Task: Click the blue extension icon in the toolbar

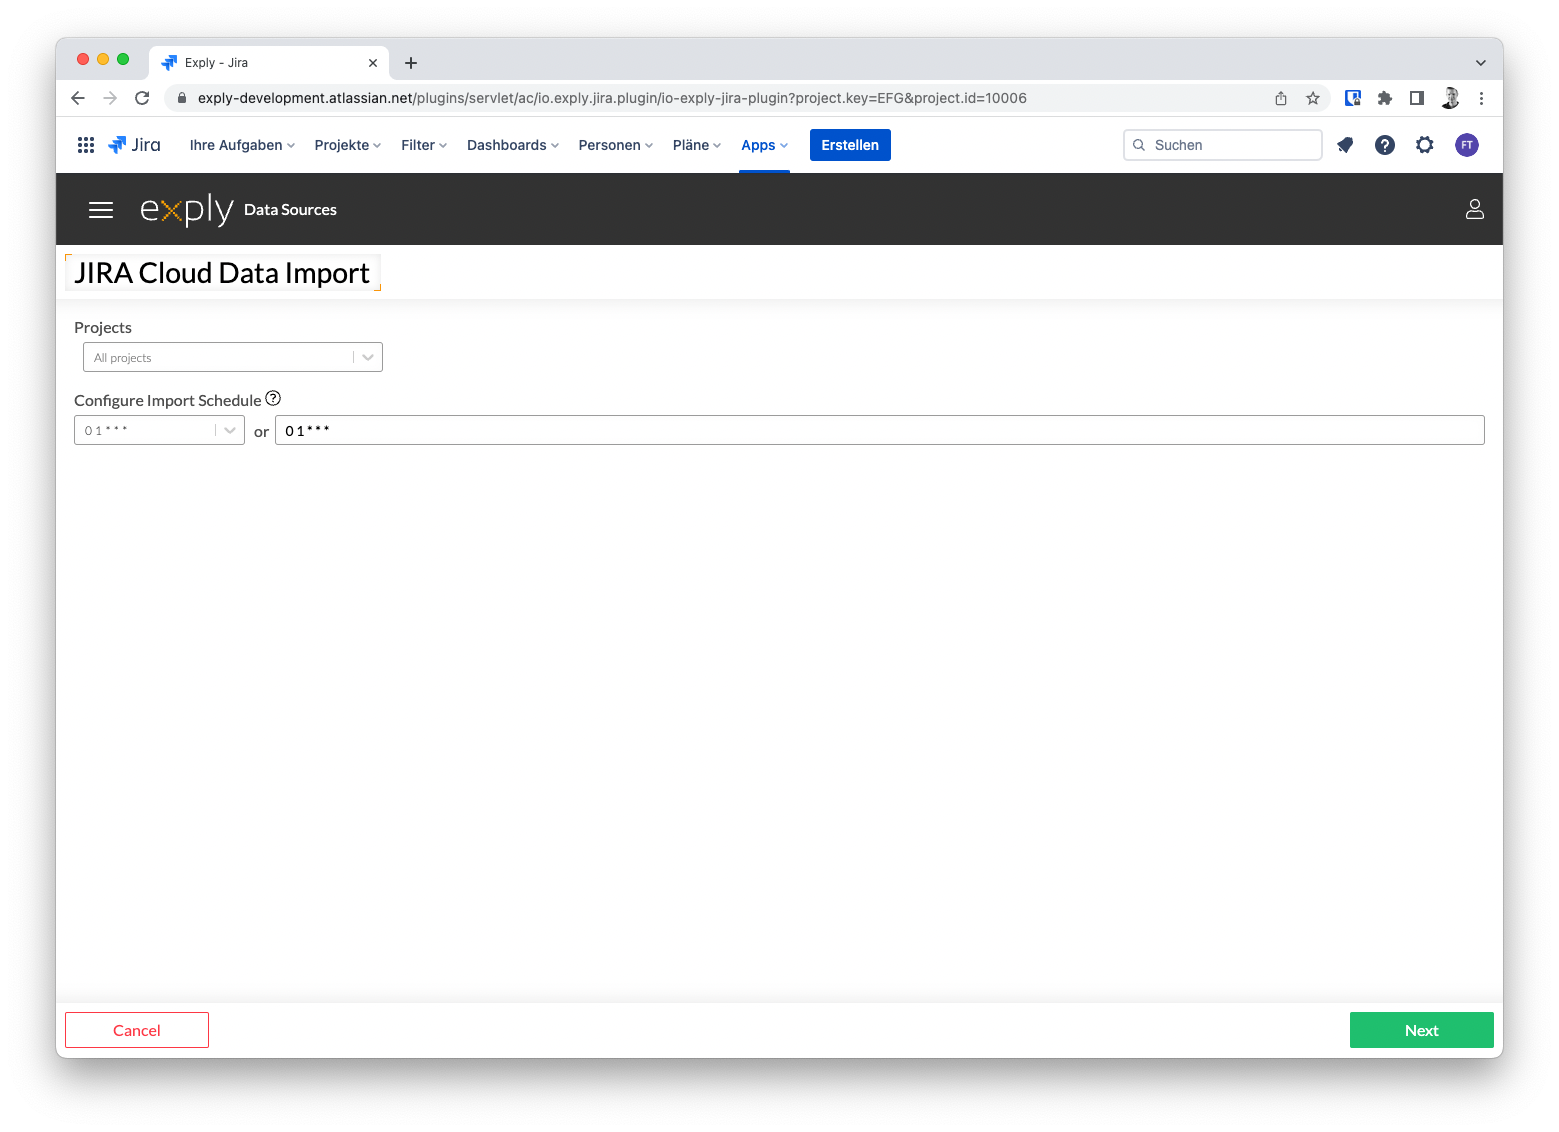Action: tap(1353, 98)
